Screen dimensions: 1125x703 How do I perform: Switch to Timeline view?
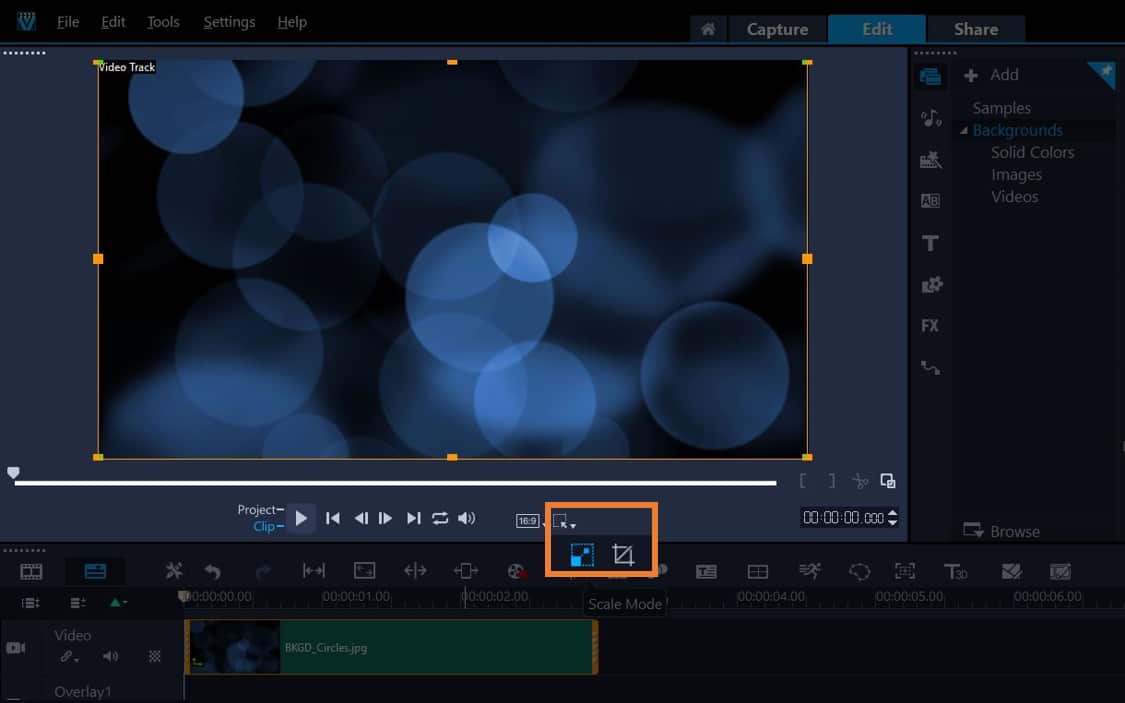(x=95, y=572)
